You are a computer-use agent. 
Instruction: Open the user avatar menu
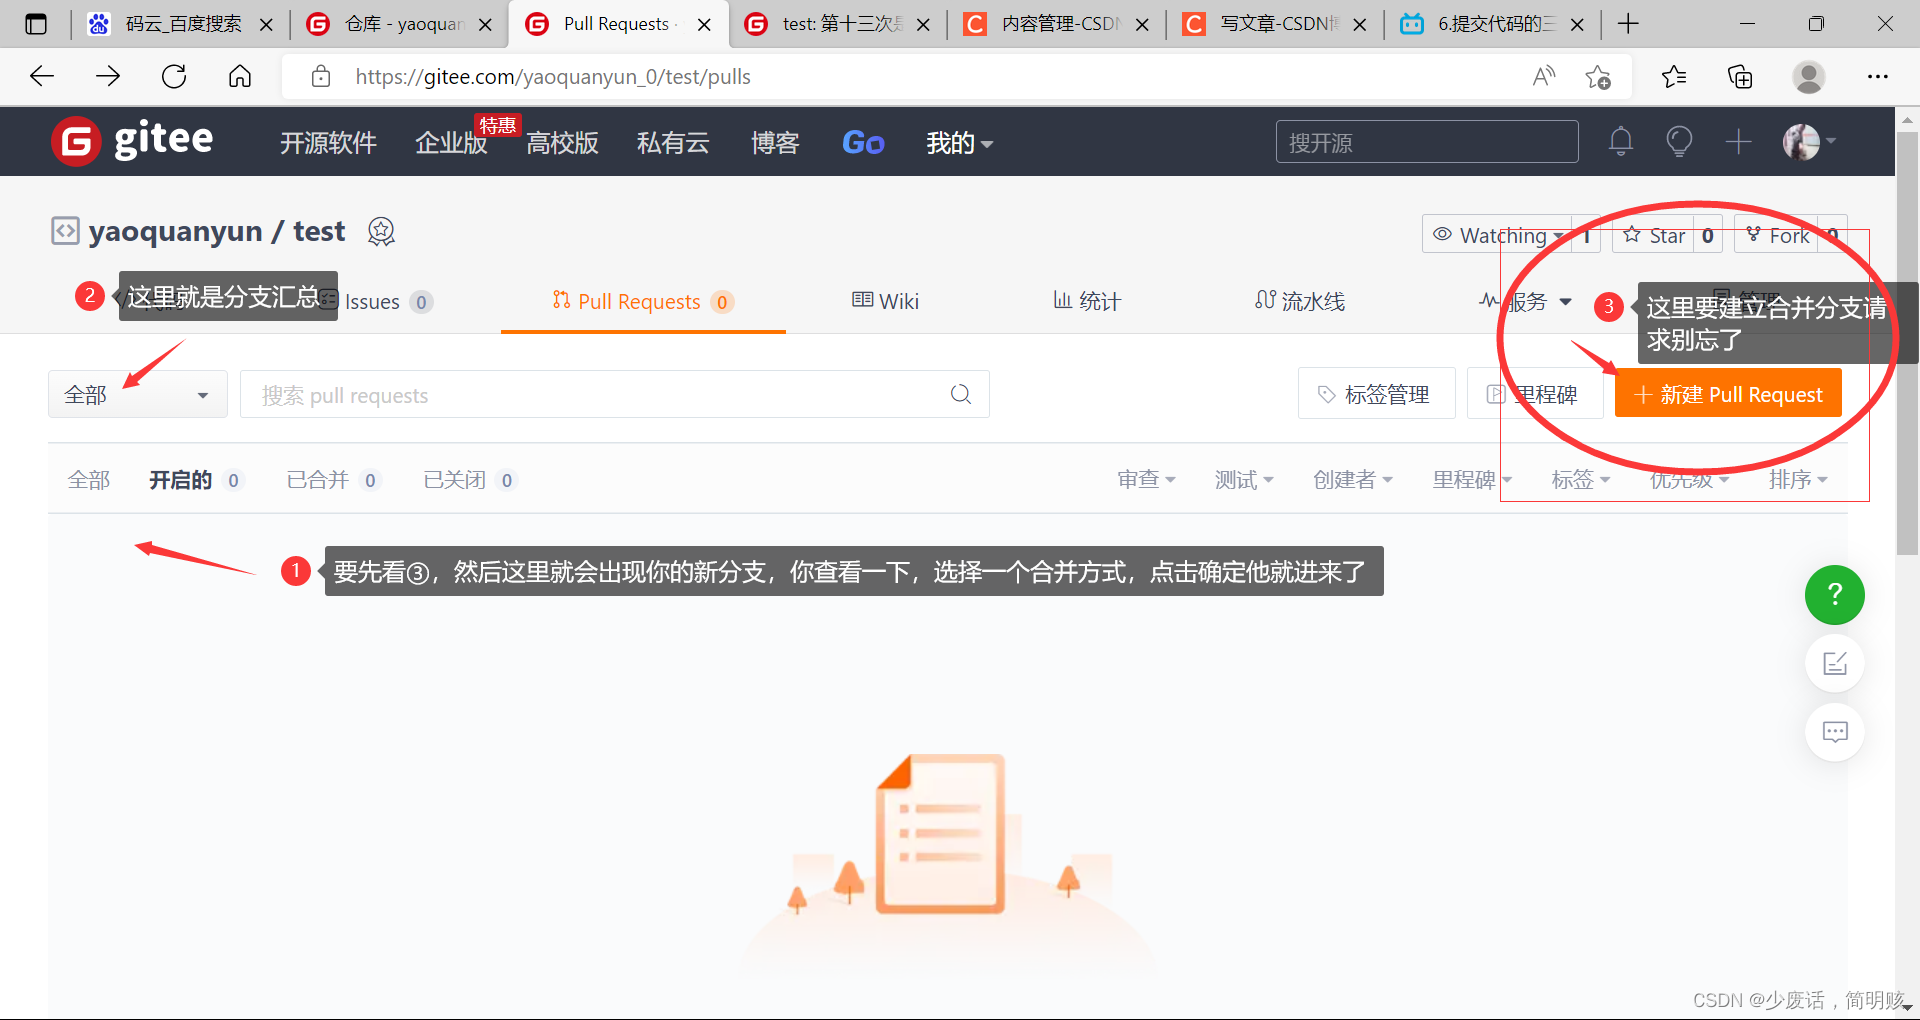coord(1810,142)
